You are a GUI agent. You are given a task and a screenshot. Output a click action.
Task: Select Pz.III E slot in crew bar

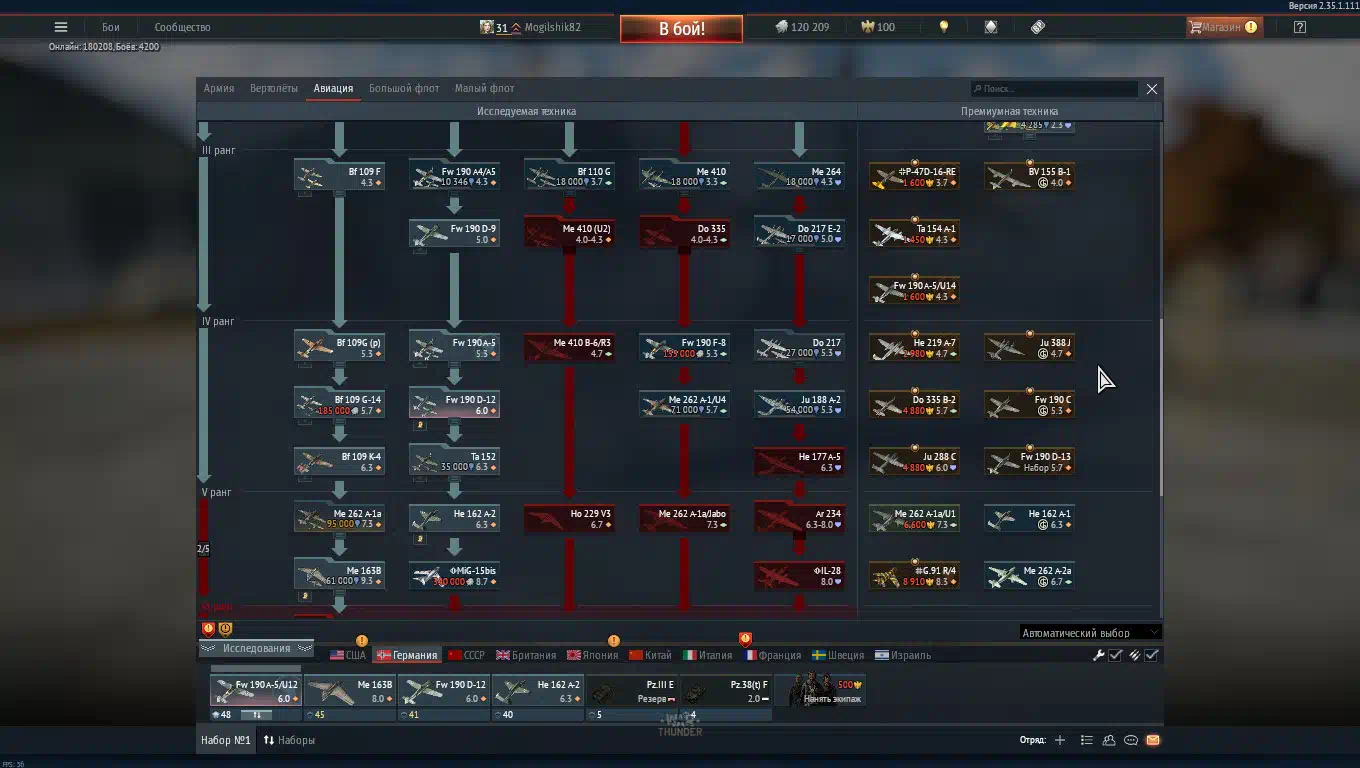(x=631, y=691)
